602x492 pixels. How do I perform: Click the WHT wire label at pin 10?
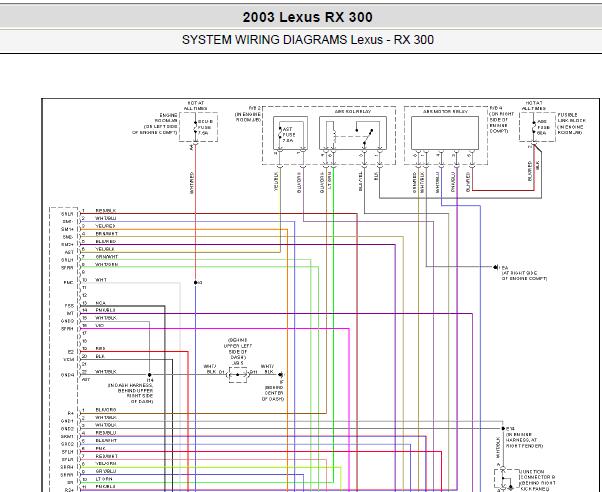coord(101,280)
